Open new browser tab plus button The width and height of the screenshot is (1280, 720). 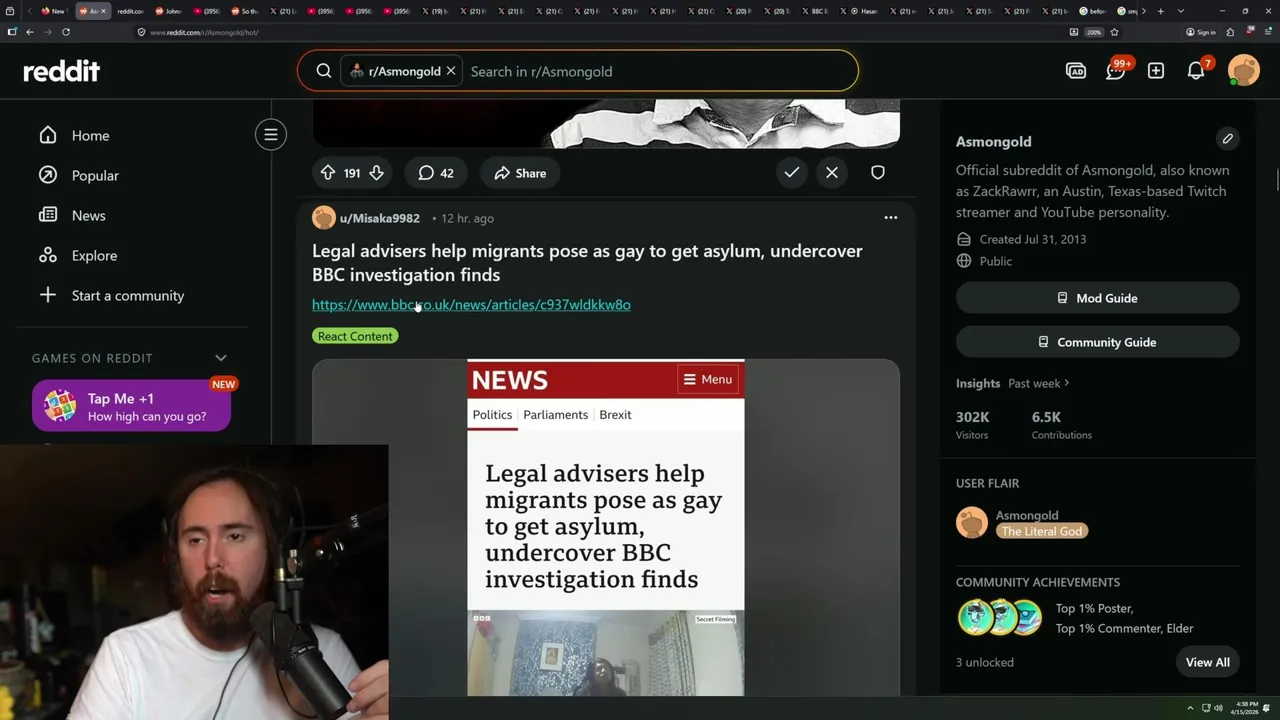pyautogui.click(x=1160, y=11)
